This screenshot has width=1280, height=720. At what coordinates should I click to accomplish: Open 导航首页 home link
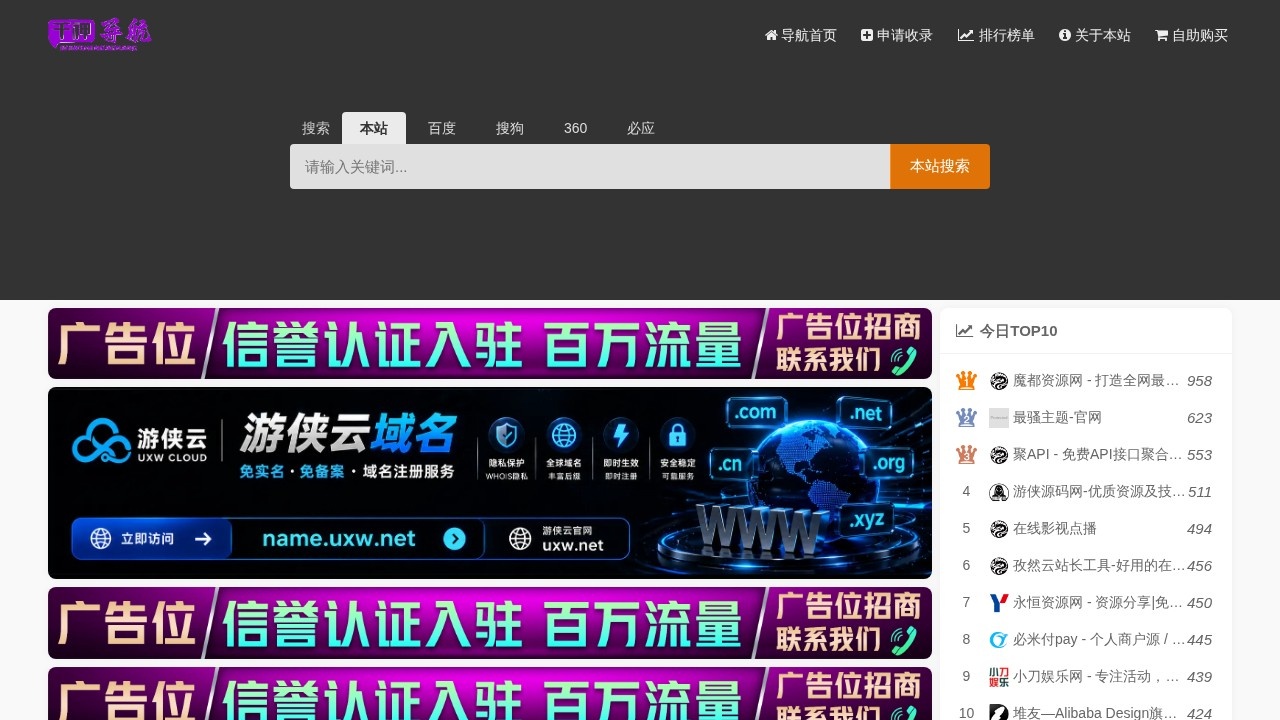click(800, 35)
